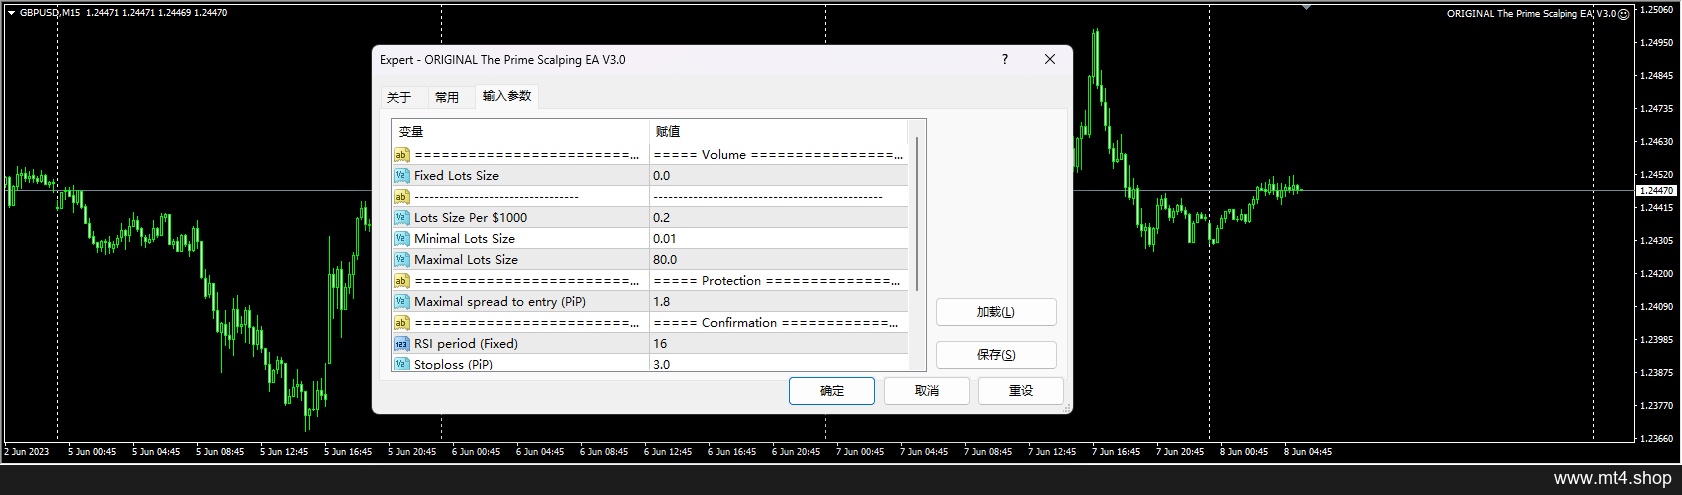Click the icon beside Stoploss (PiP)

coord(401,364)
